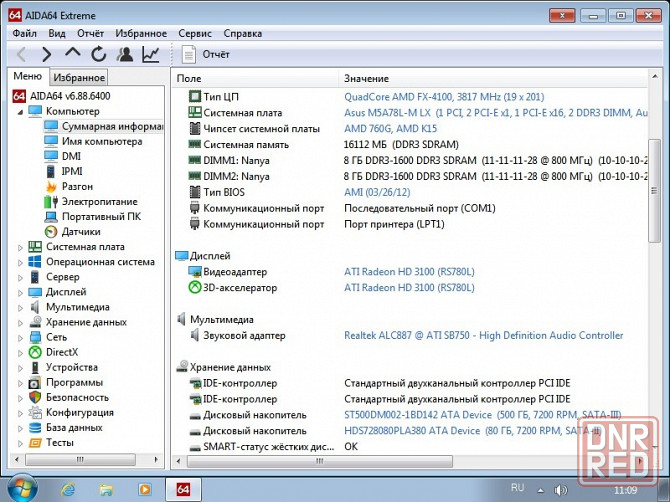
Task: Open the Отчёт menu in menu bar
Action: pyautogui.click(x=90, y=33)
